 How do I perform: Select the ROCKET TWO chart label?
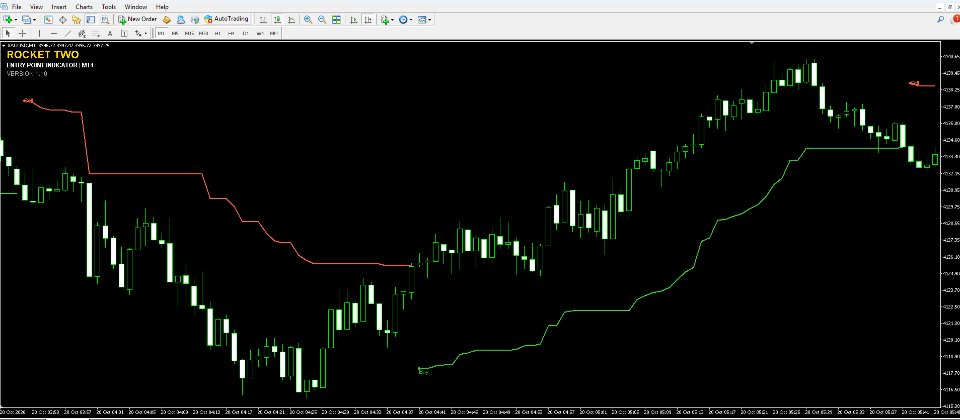[x=43, y=54]
